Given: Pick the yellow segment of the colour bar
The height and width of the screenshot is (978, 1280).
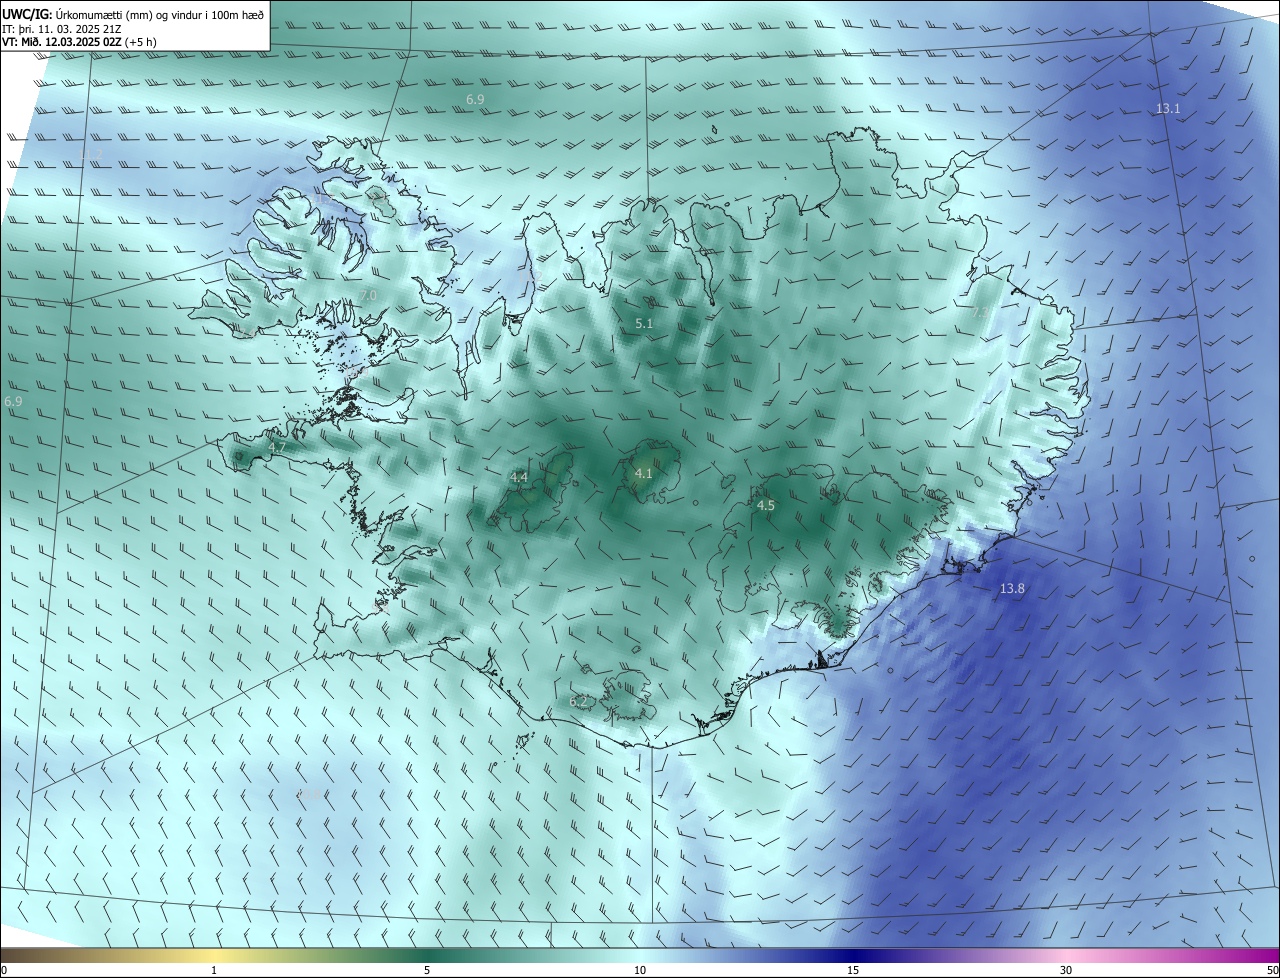Looking at the screenshot, I should (215, 955).
